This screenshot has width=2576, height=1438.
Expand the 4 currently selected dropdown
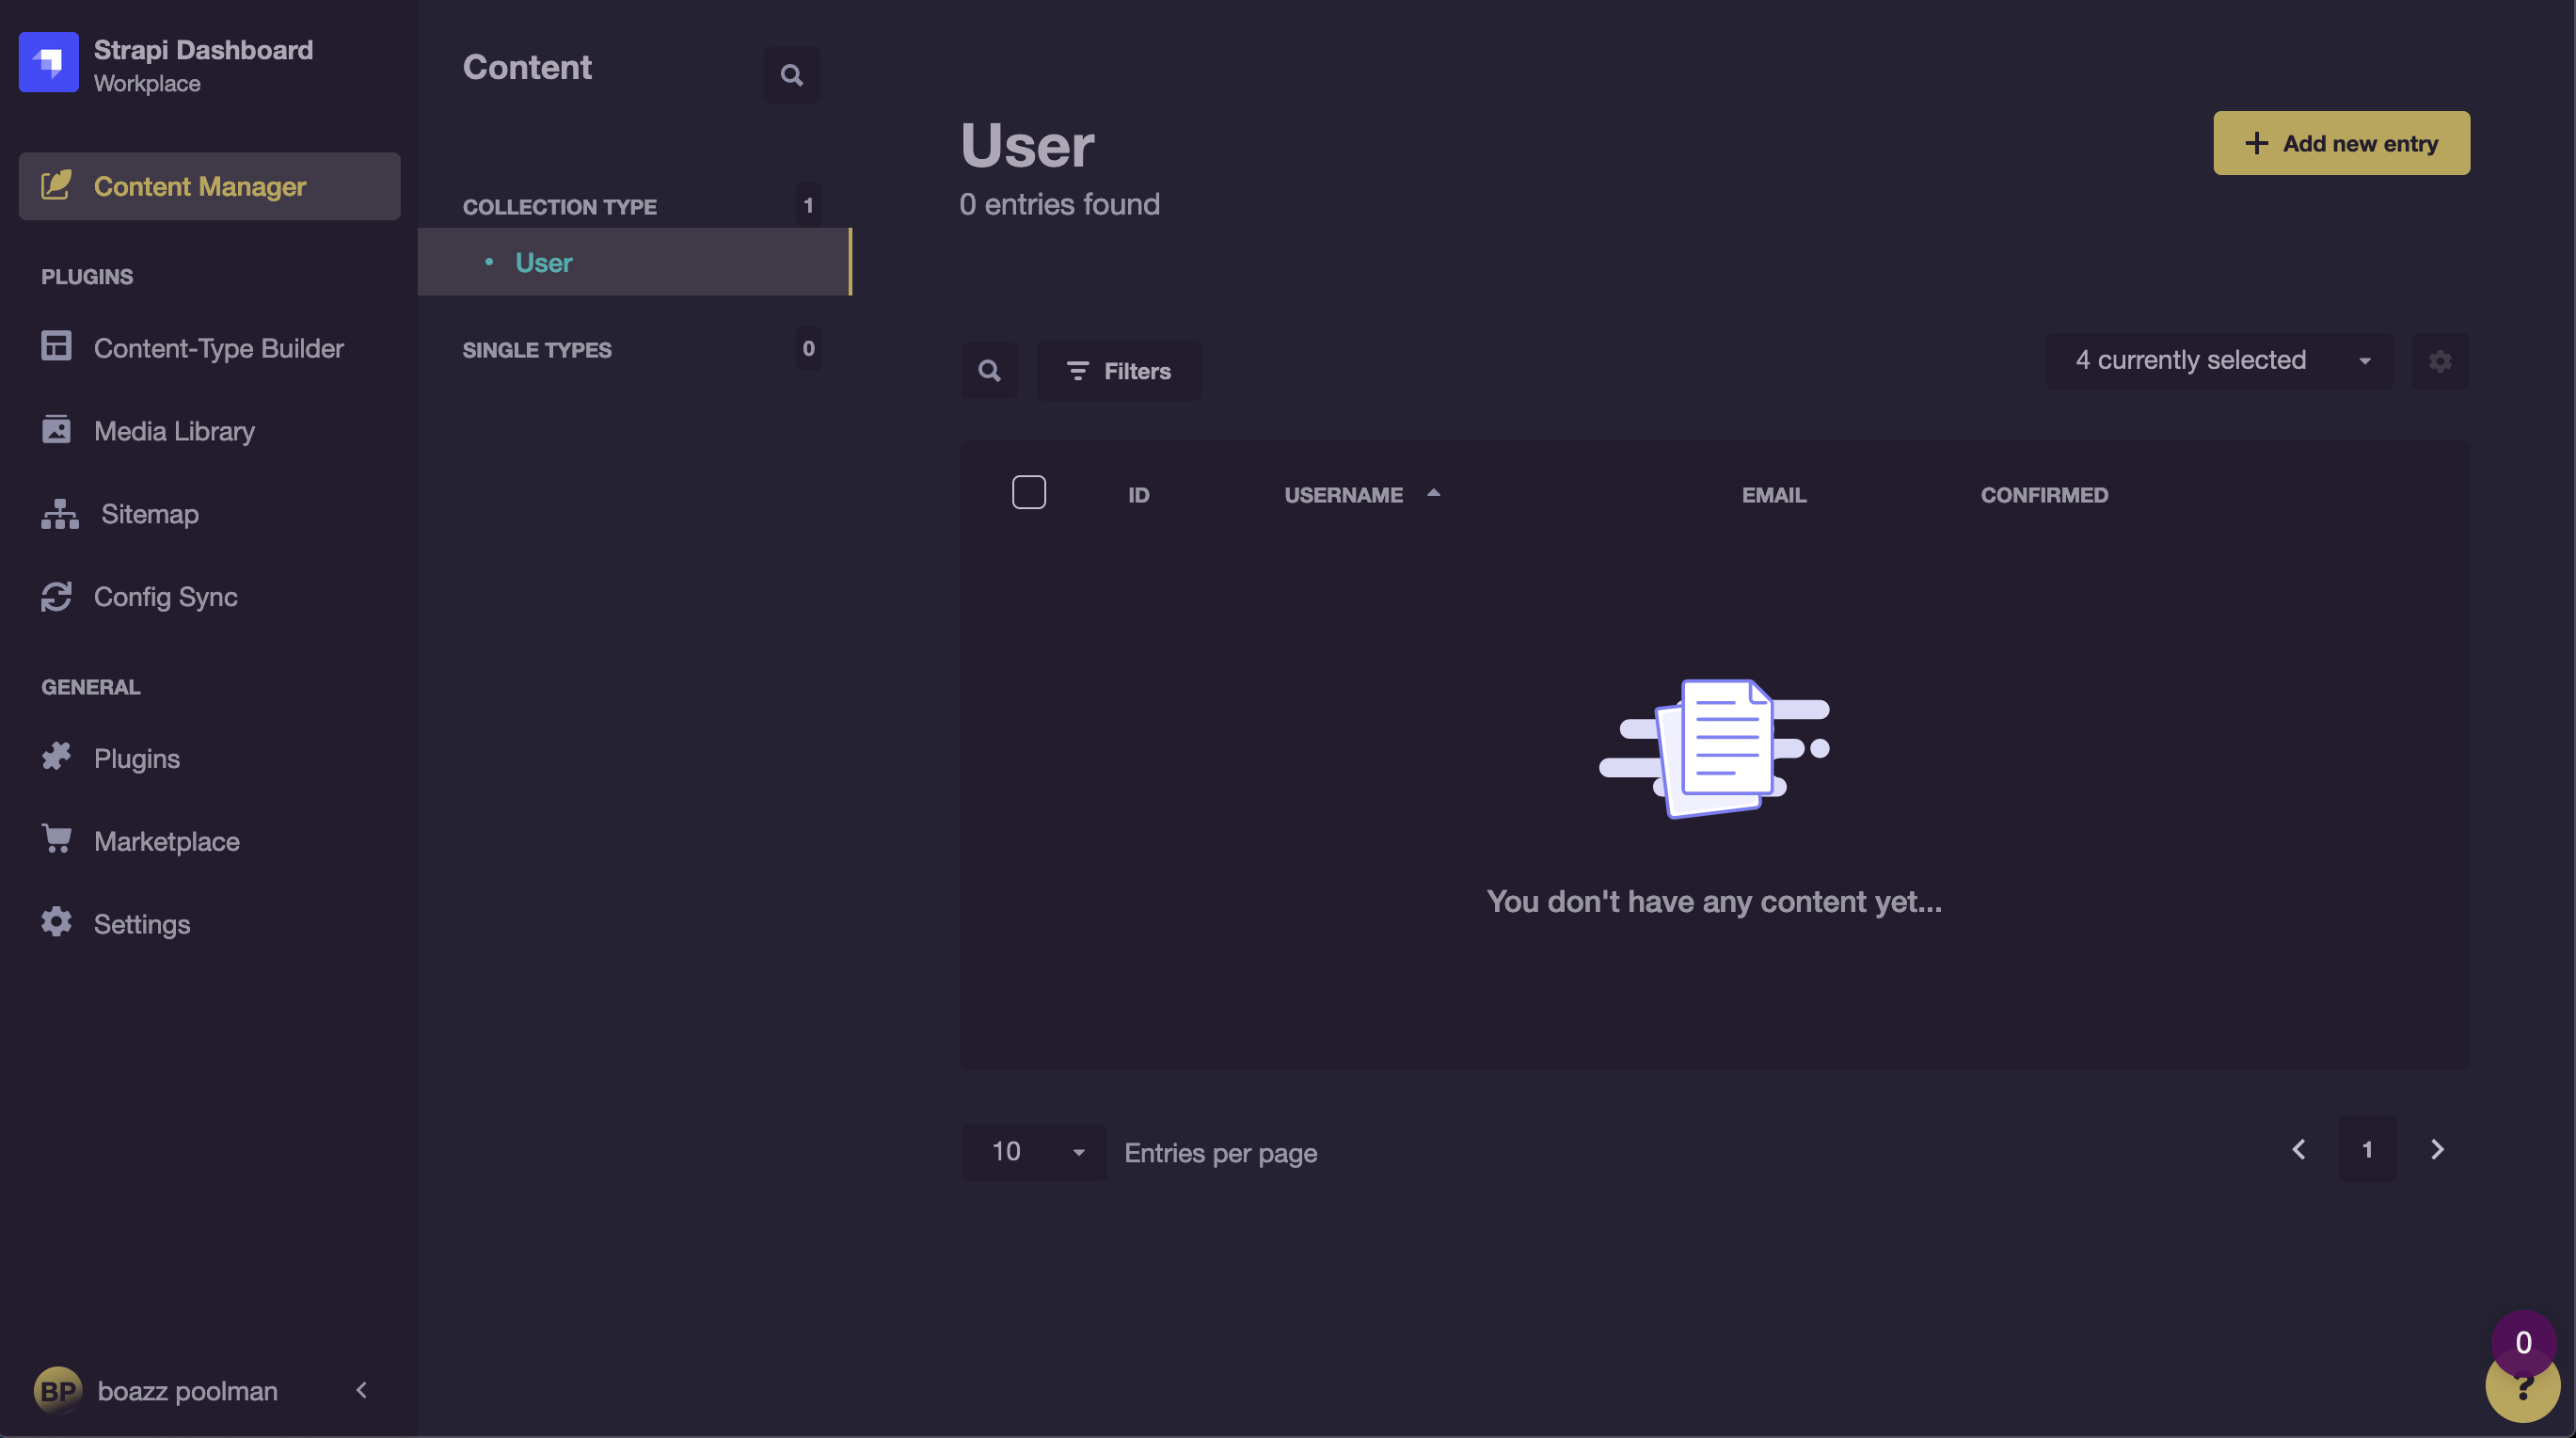coord(2218,361)
